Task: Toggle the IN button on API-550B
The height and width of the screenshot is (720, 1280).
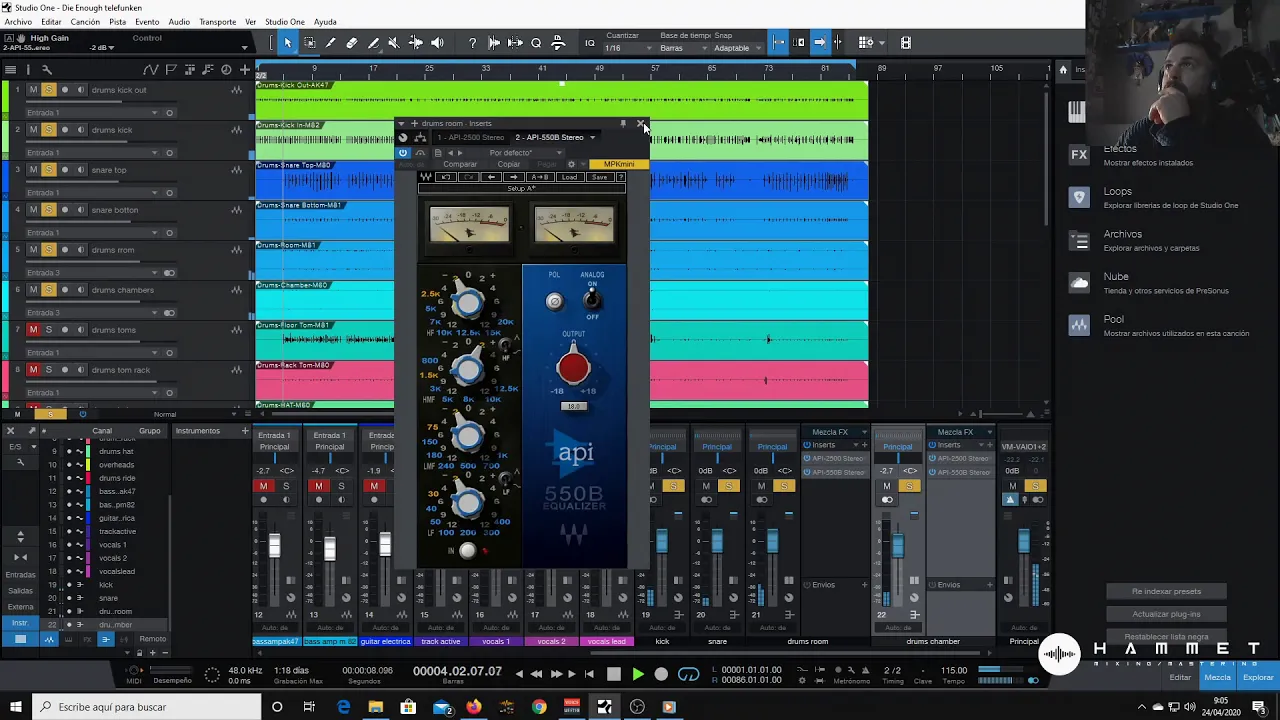Action: coord(467,550)
